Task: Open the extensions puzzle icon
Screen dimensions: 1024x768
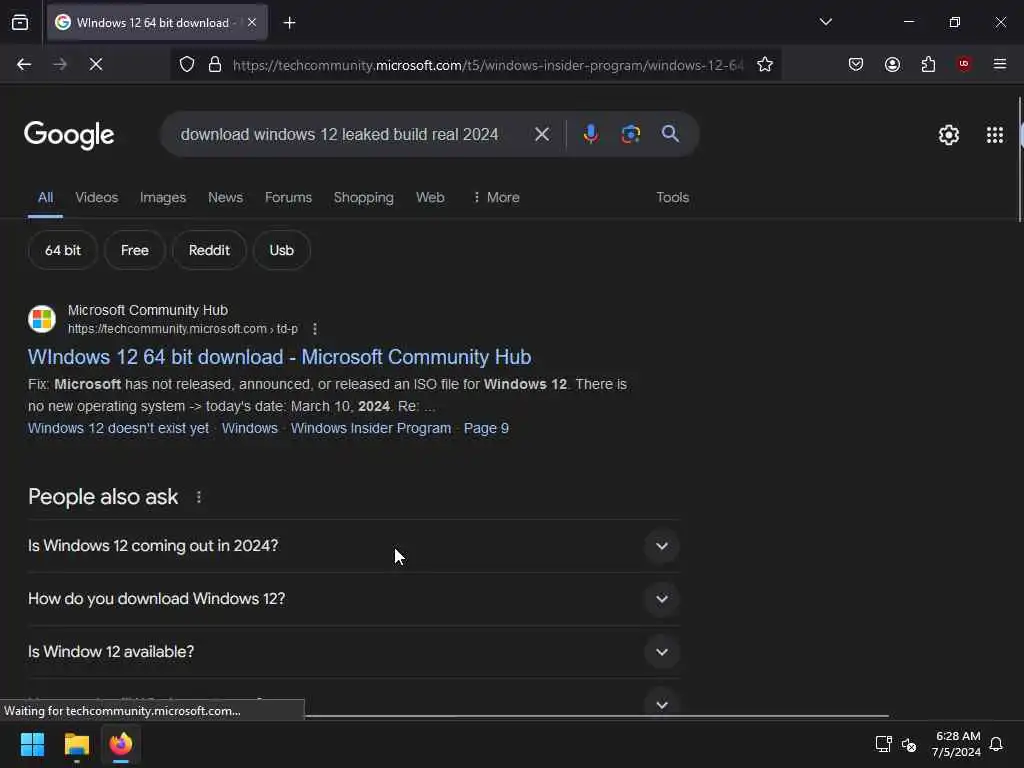Action: click(x=928, y=65)
